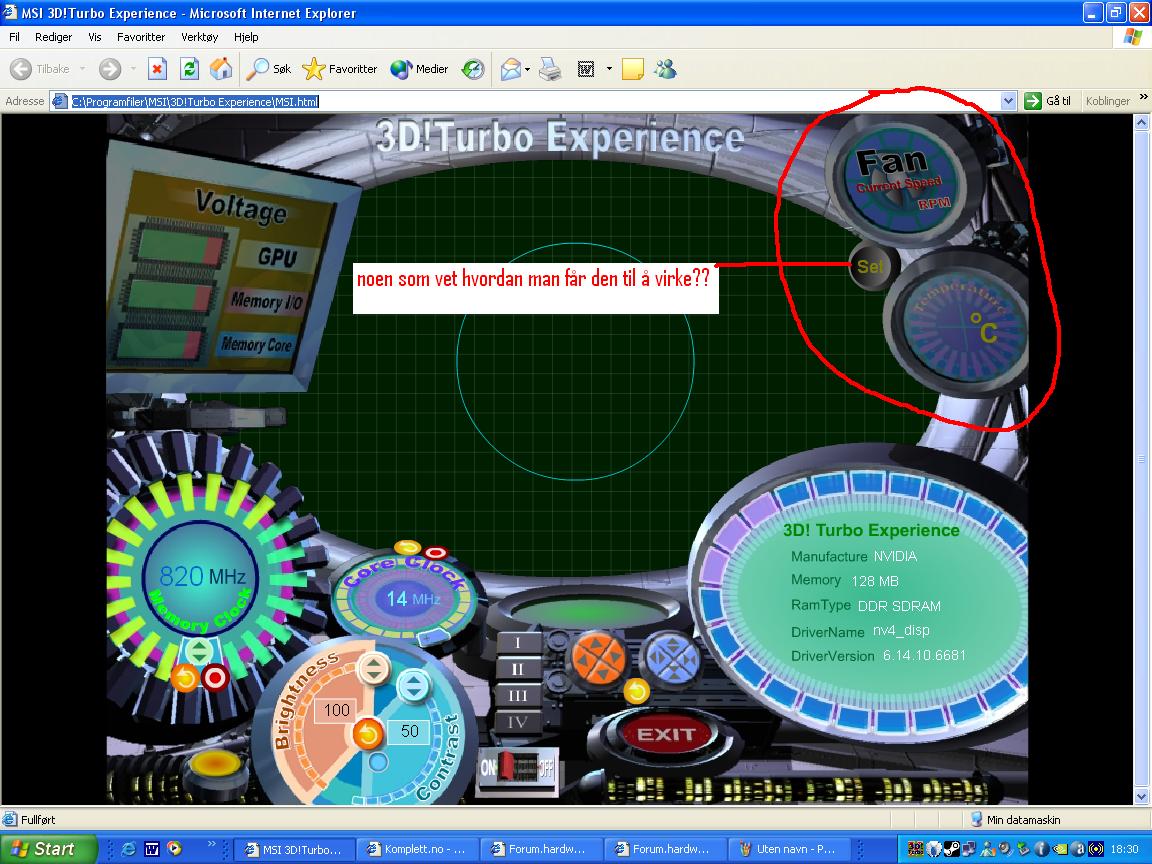Click the Core Clock yellow reset icon
The width and height of the screenshot is (1152, 864).
tap(407, 547)
